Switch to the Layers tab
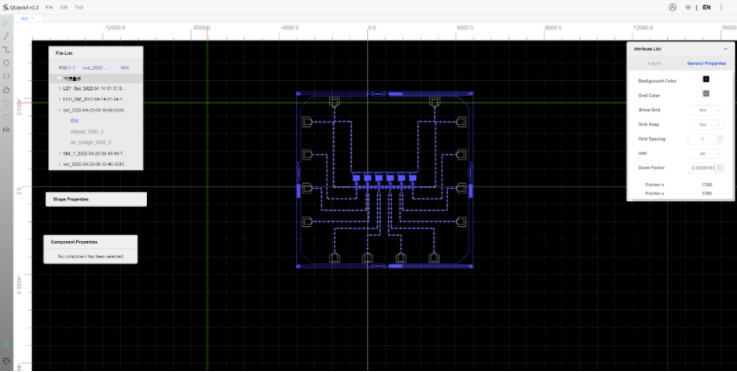Screen dimensions: 737x372 (x=654, y=63)
